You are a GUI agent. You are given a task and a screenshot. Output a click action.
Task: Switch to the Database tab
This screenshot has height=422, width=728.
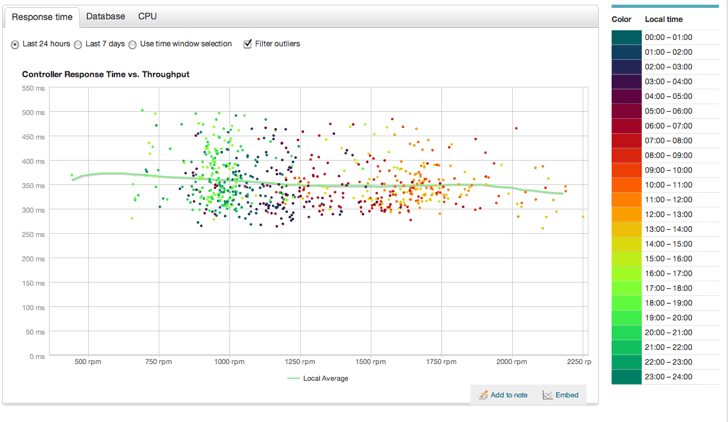105,17
